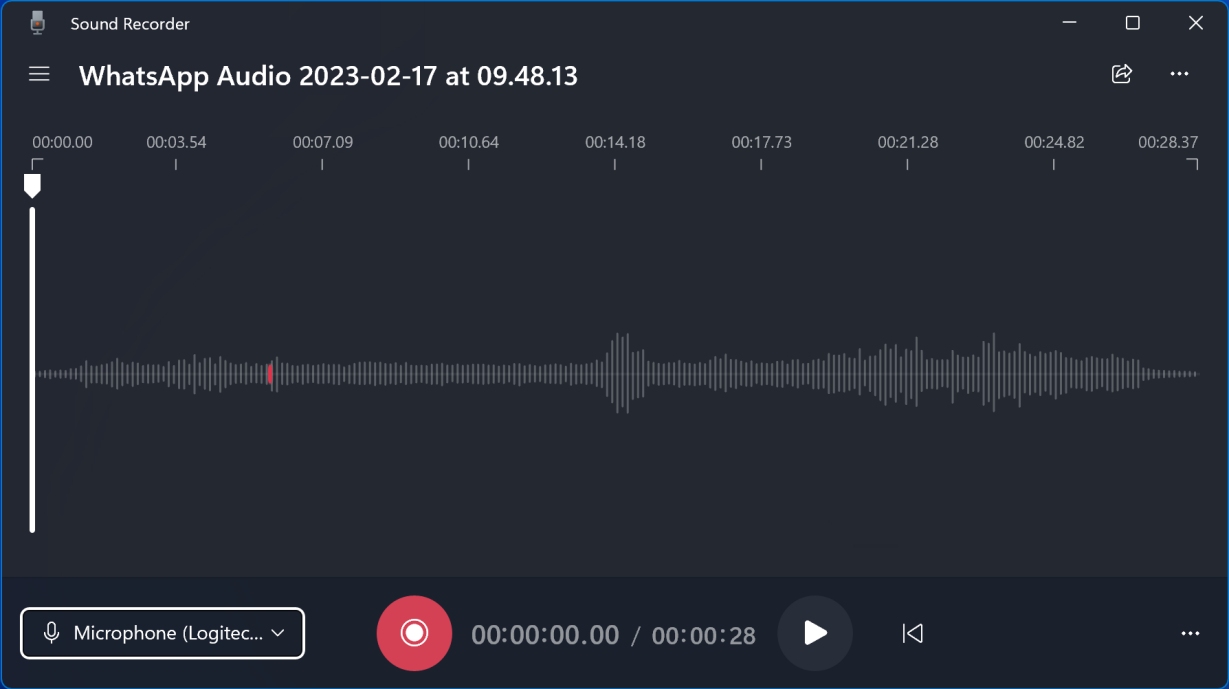Click the end trim bracket at 00:28.37
Viewport: 1229px width, 689px height.
click(x=1192, y=163)
